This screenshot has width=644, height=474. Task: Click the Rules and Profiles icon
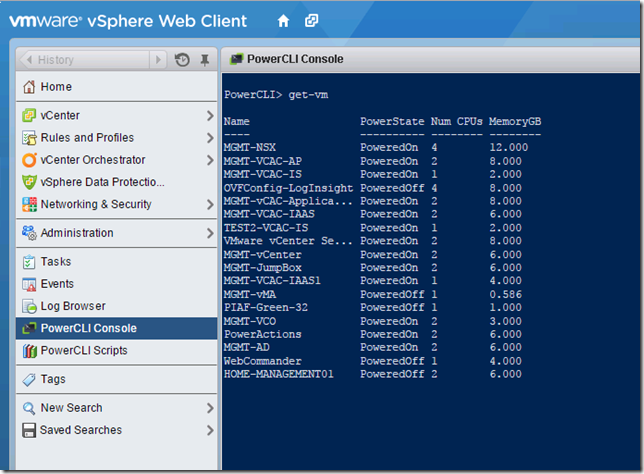[29, 138]
